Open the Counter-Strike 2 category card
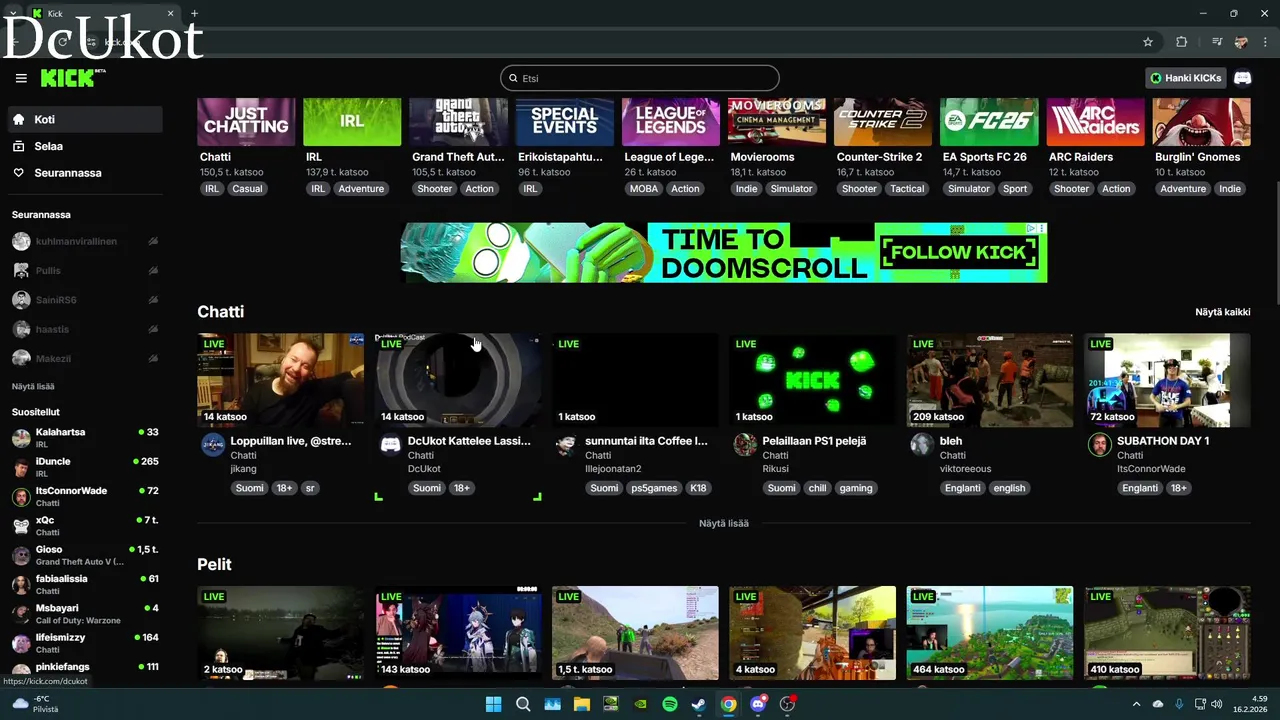This screenshot has width=1280, height=720. pyautogui.click(x=883, y=122)
